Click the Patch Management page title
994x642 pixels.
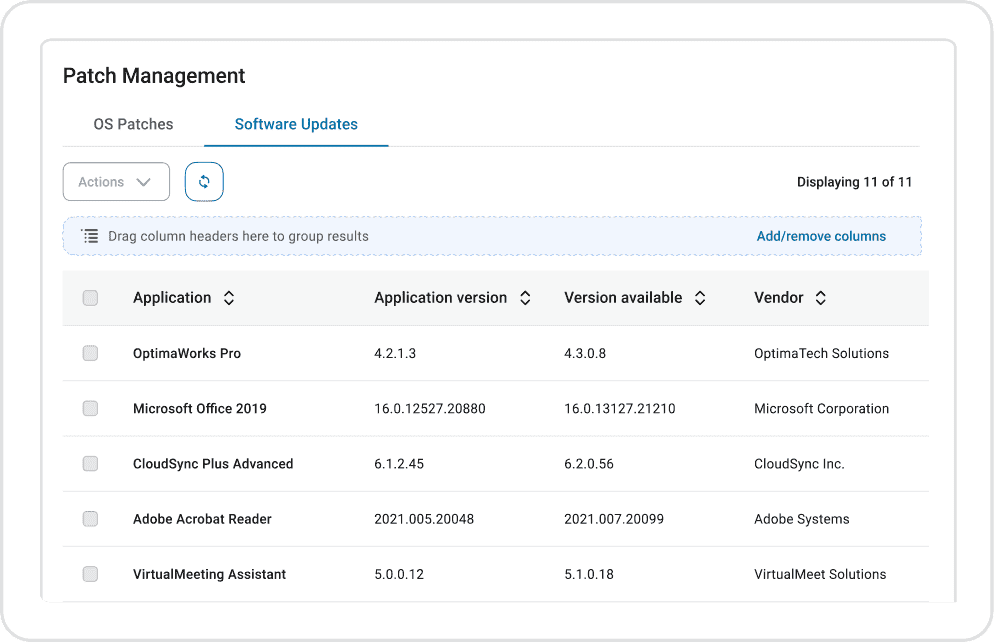point(154,75)
